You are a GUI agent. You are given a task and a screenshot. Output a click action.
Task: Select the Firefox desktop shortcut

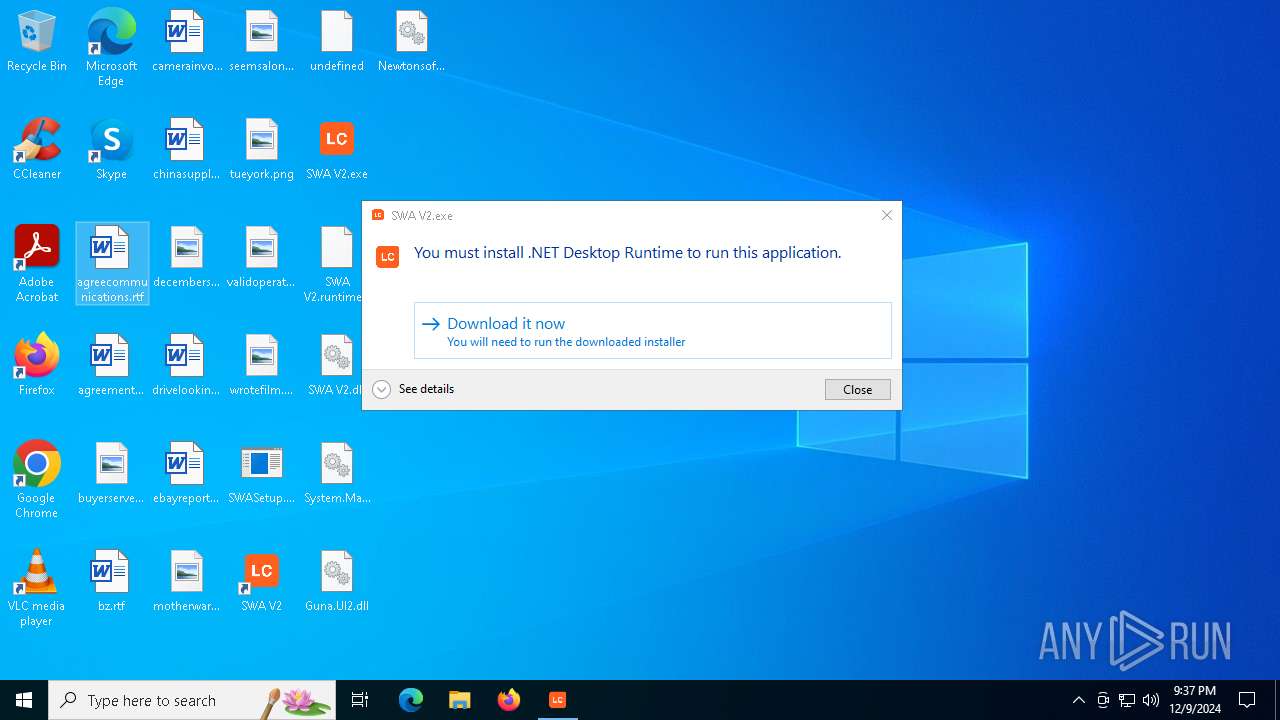click(x=37, y=366)
